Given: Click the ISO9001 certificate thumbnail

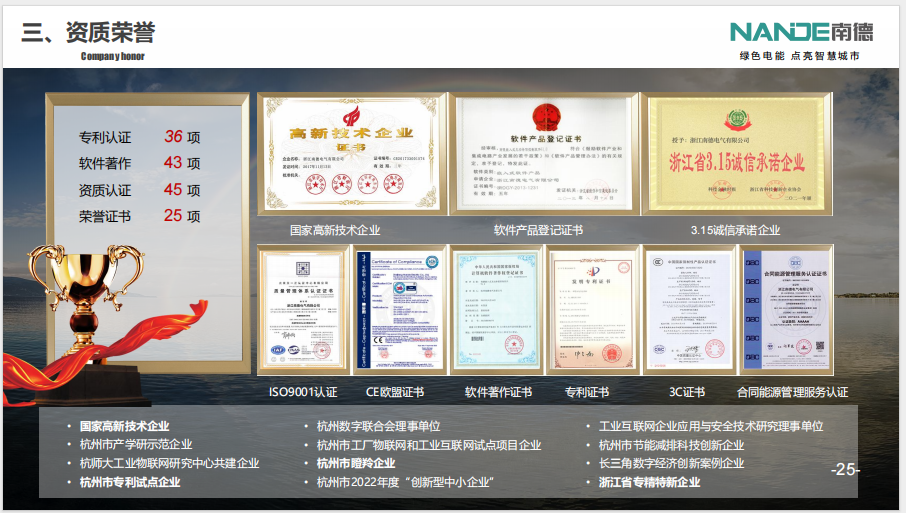Looking at the screenshot, I should (x=303, y=310).
